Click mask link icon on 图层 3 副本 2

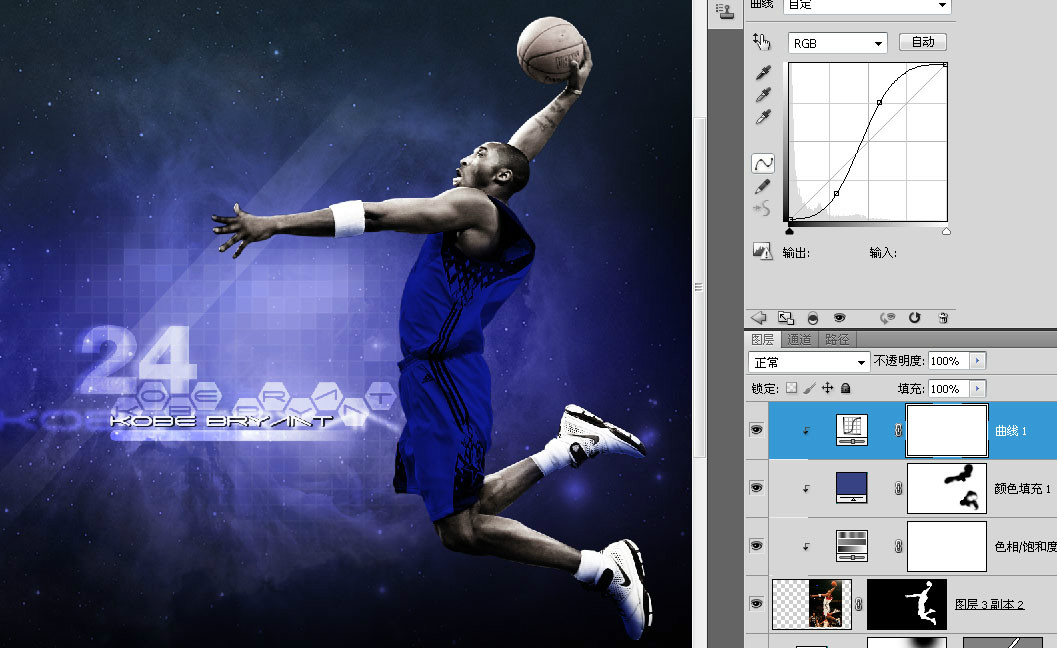(x=859, y=604)
